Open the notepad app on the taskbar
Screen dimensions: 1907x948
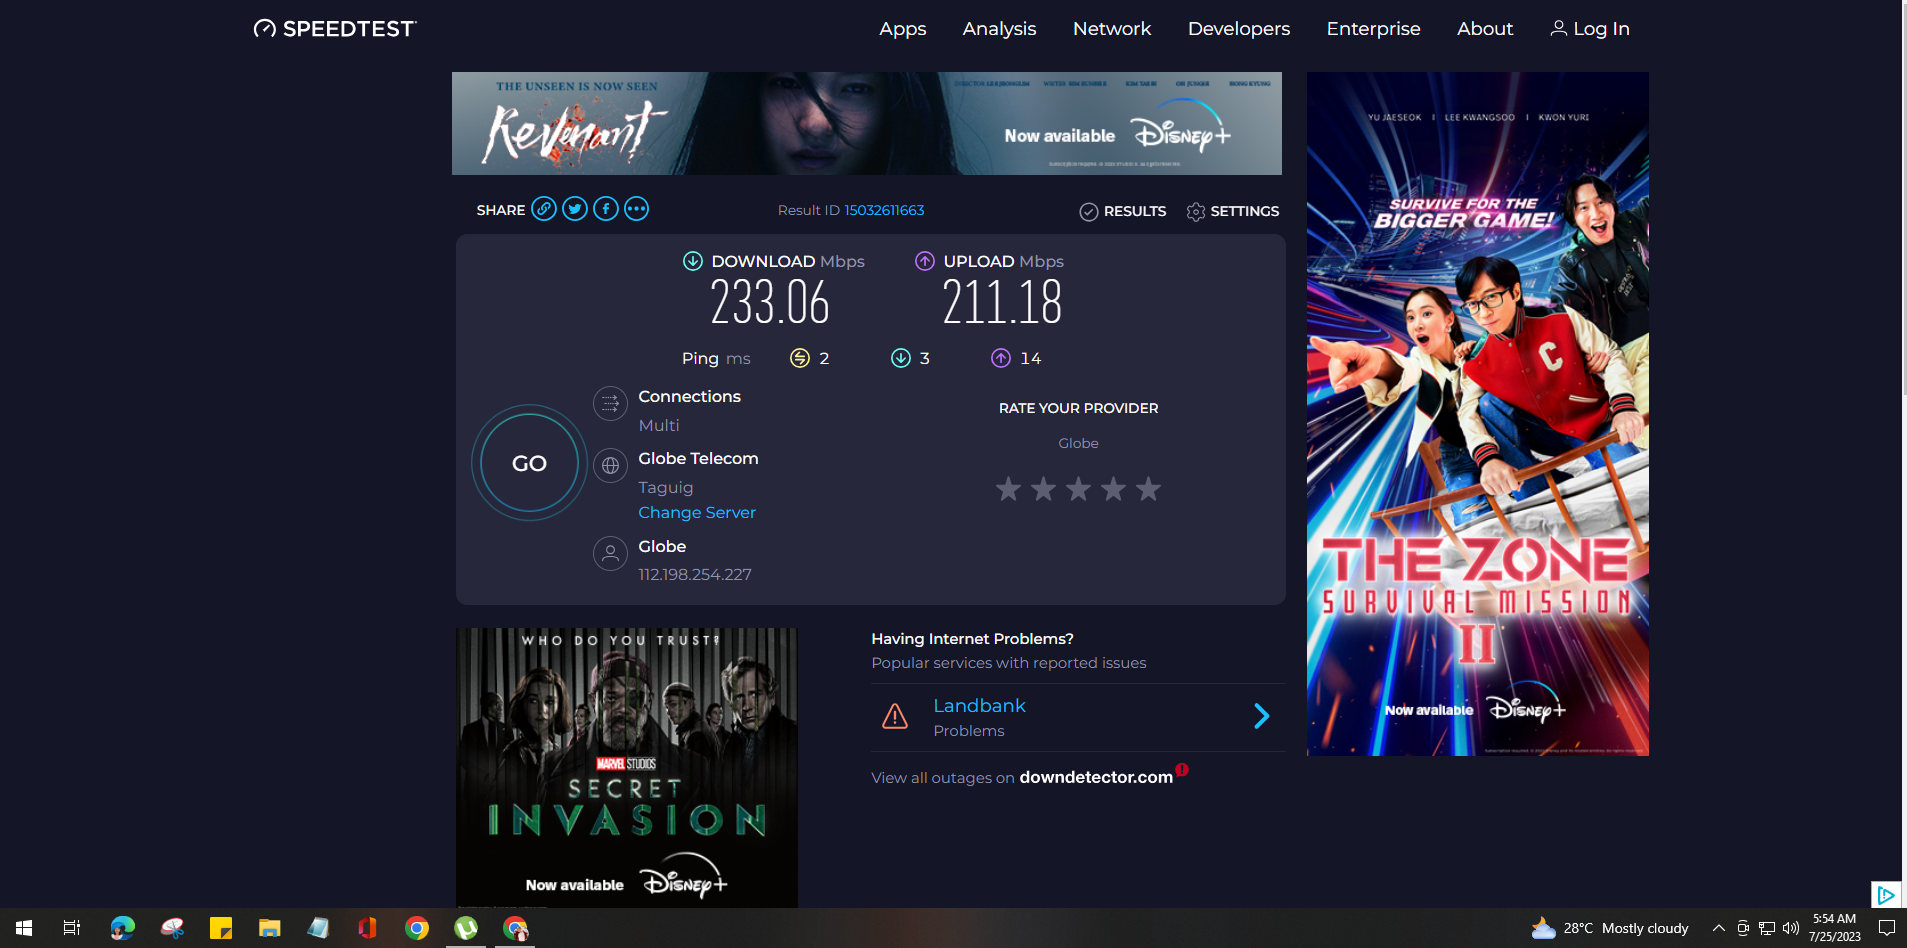(x=319, y=928)
